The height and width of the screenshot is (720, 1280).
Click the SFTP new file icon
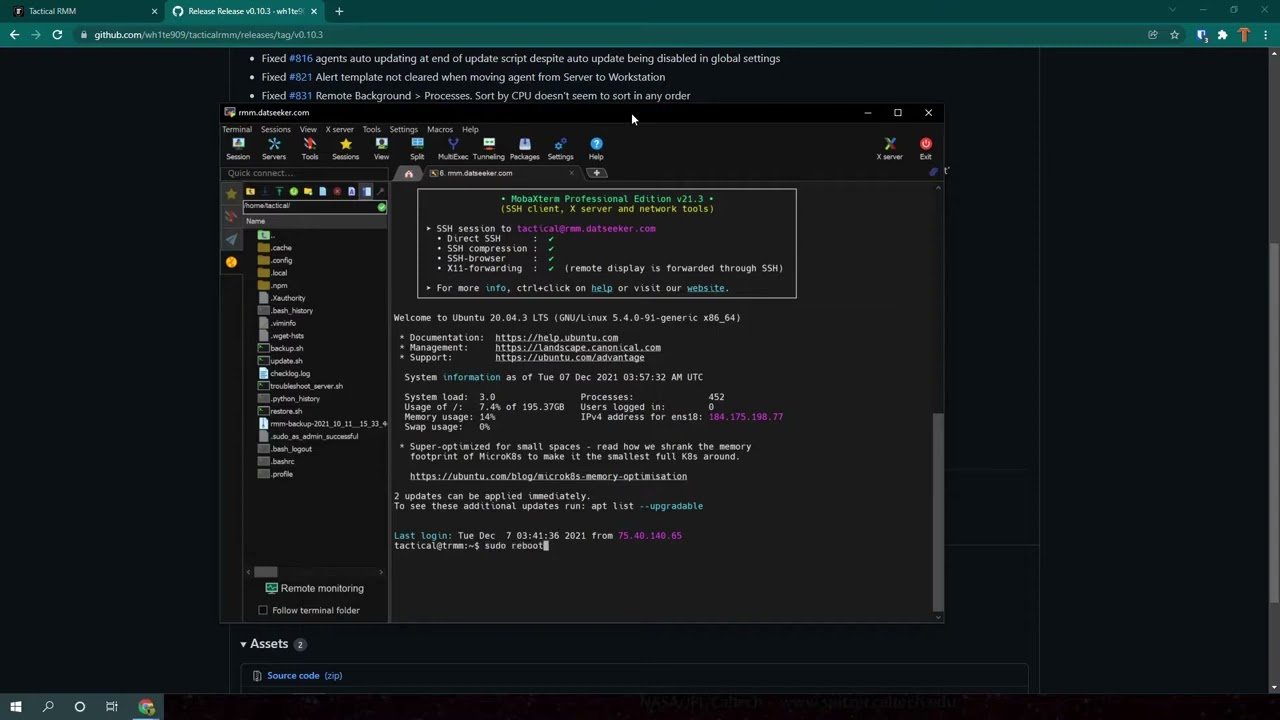[x=322, y=191]
